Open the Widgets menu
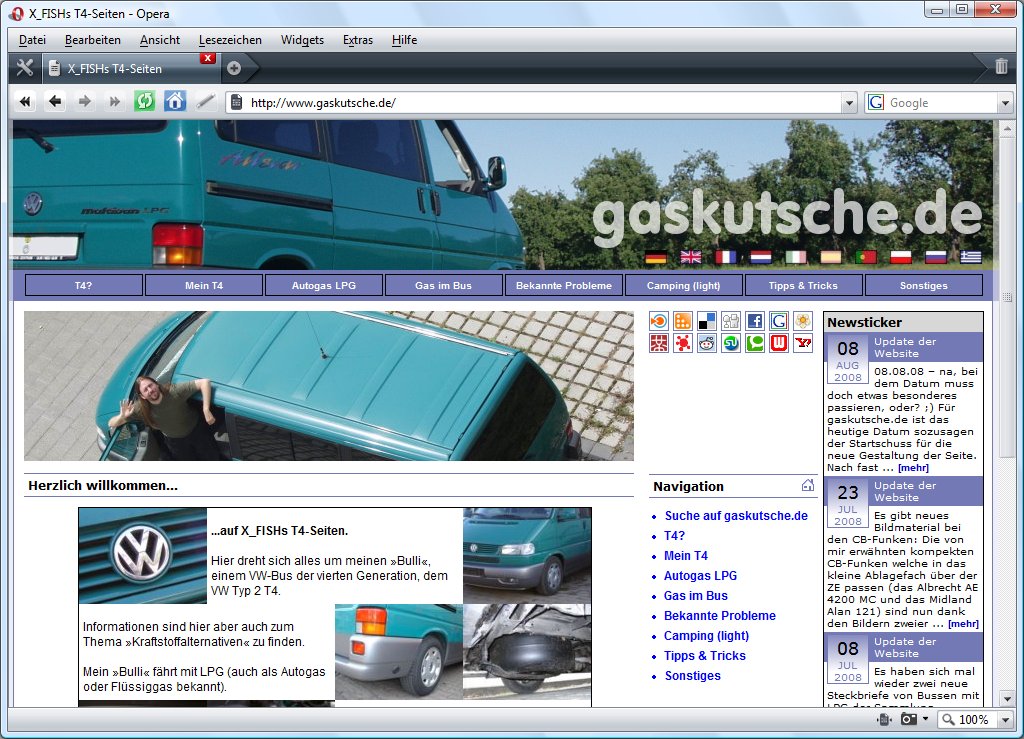The height and width of the screenshot is (739, 1024). tap(302, 40)
